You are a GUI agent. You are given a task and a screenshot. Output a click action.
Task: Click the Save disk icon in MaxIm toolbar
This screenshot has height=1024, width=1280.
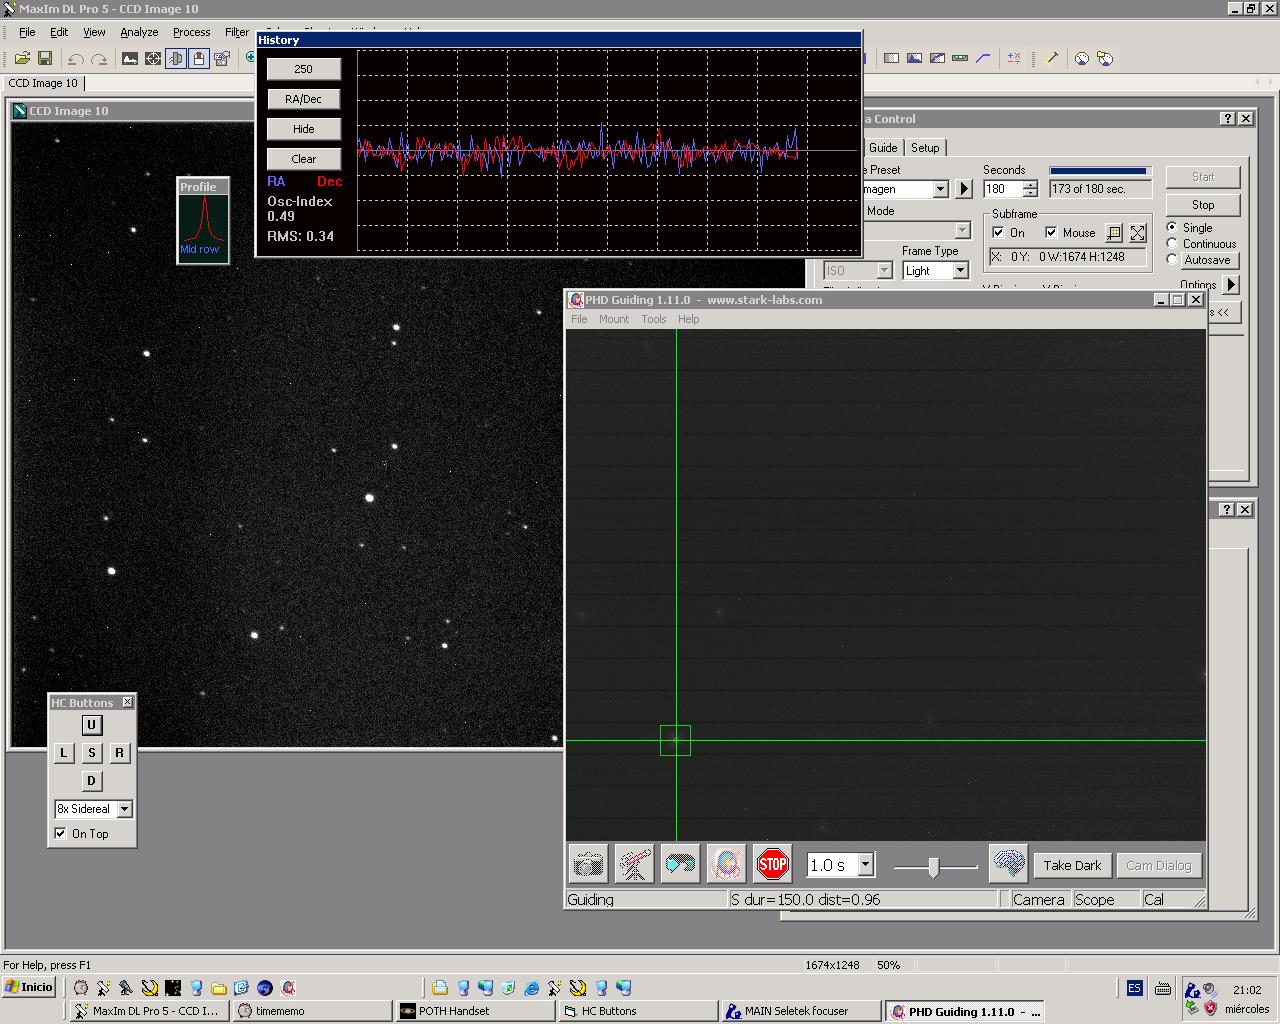(x=45, y=59)
